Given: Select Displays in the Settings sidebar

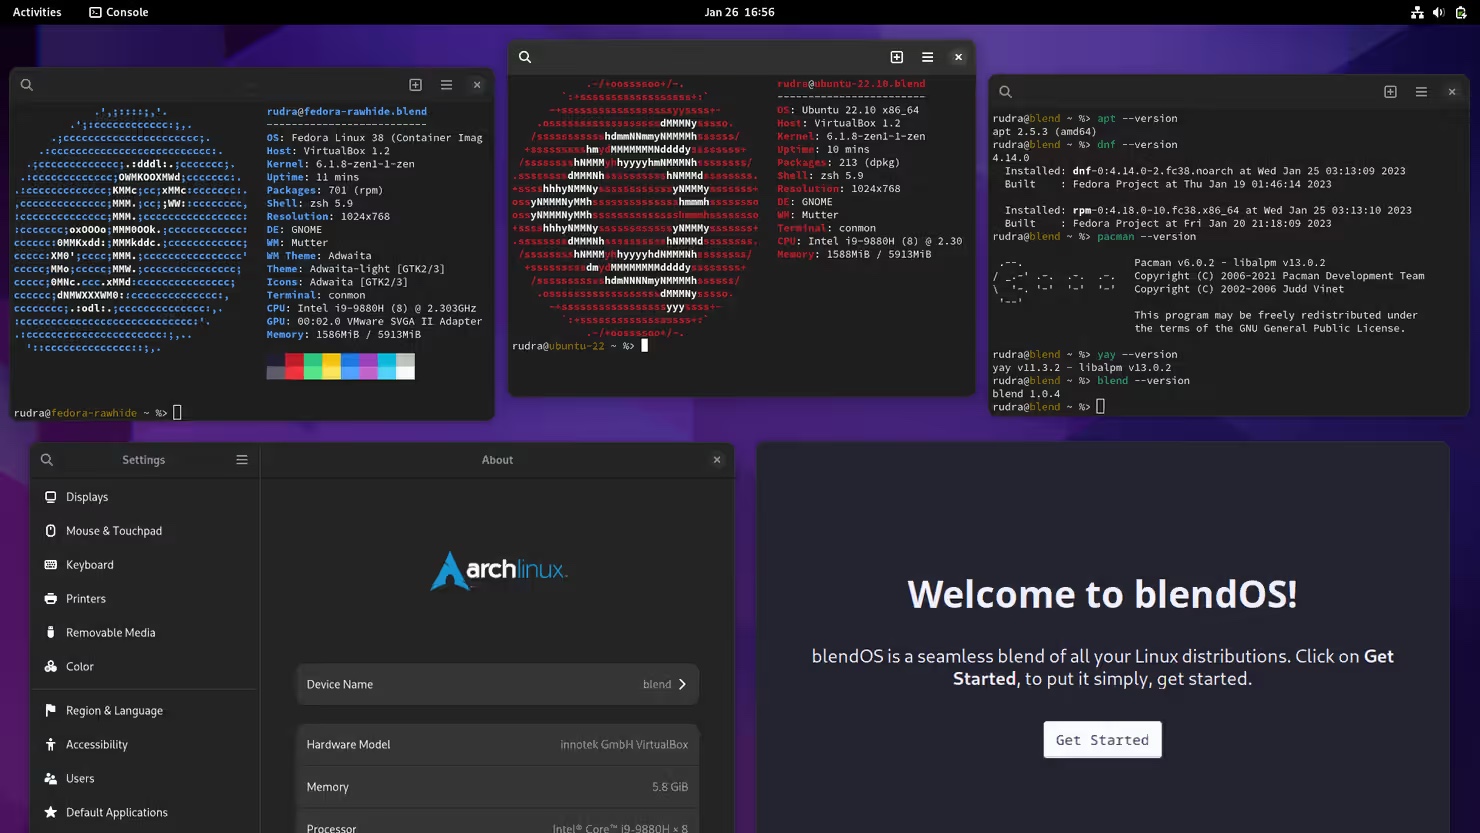Looking at the screenshot, I should click(87, 496).
